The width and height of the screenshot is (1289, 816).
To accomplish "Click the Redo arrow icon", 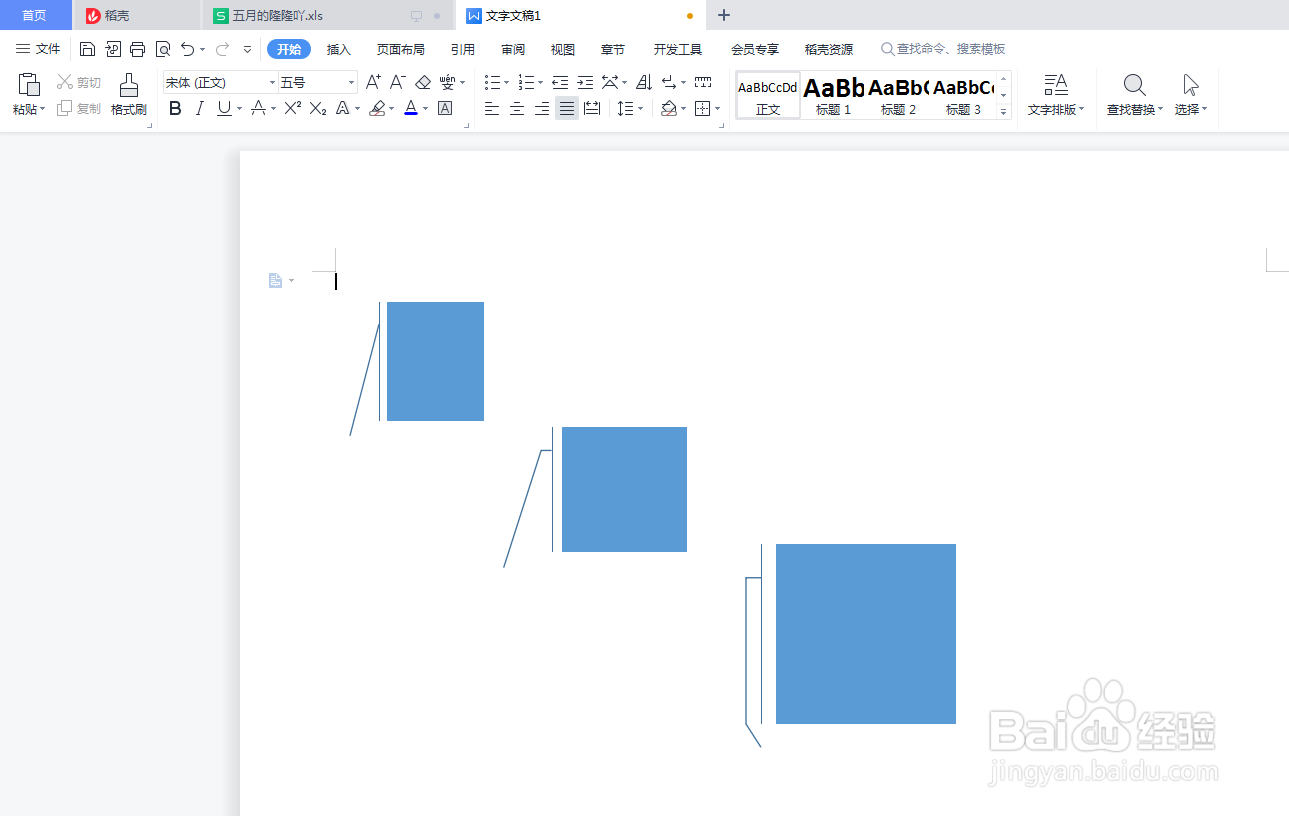I will [222, 49].
